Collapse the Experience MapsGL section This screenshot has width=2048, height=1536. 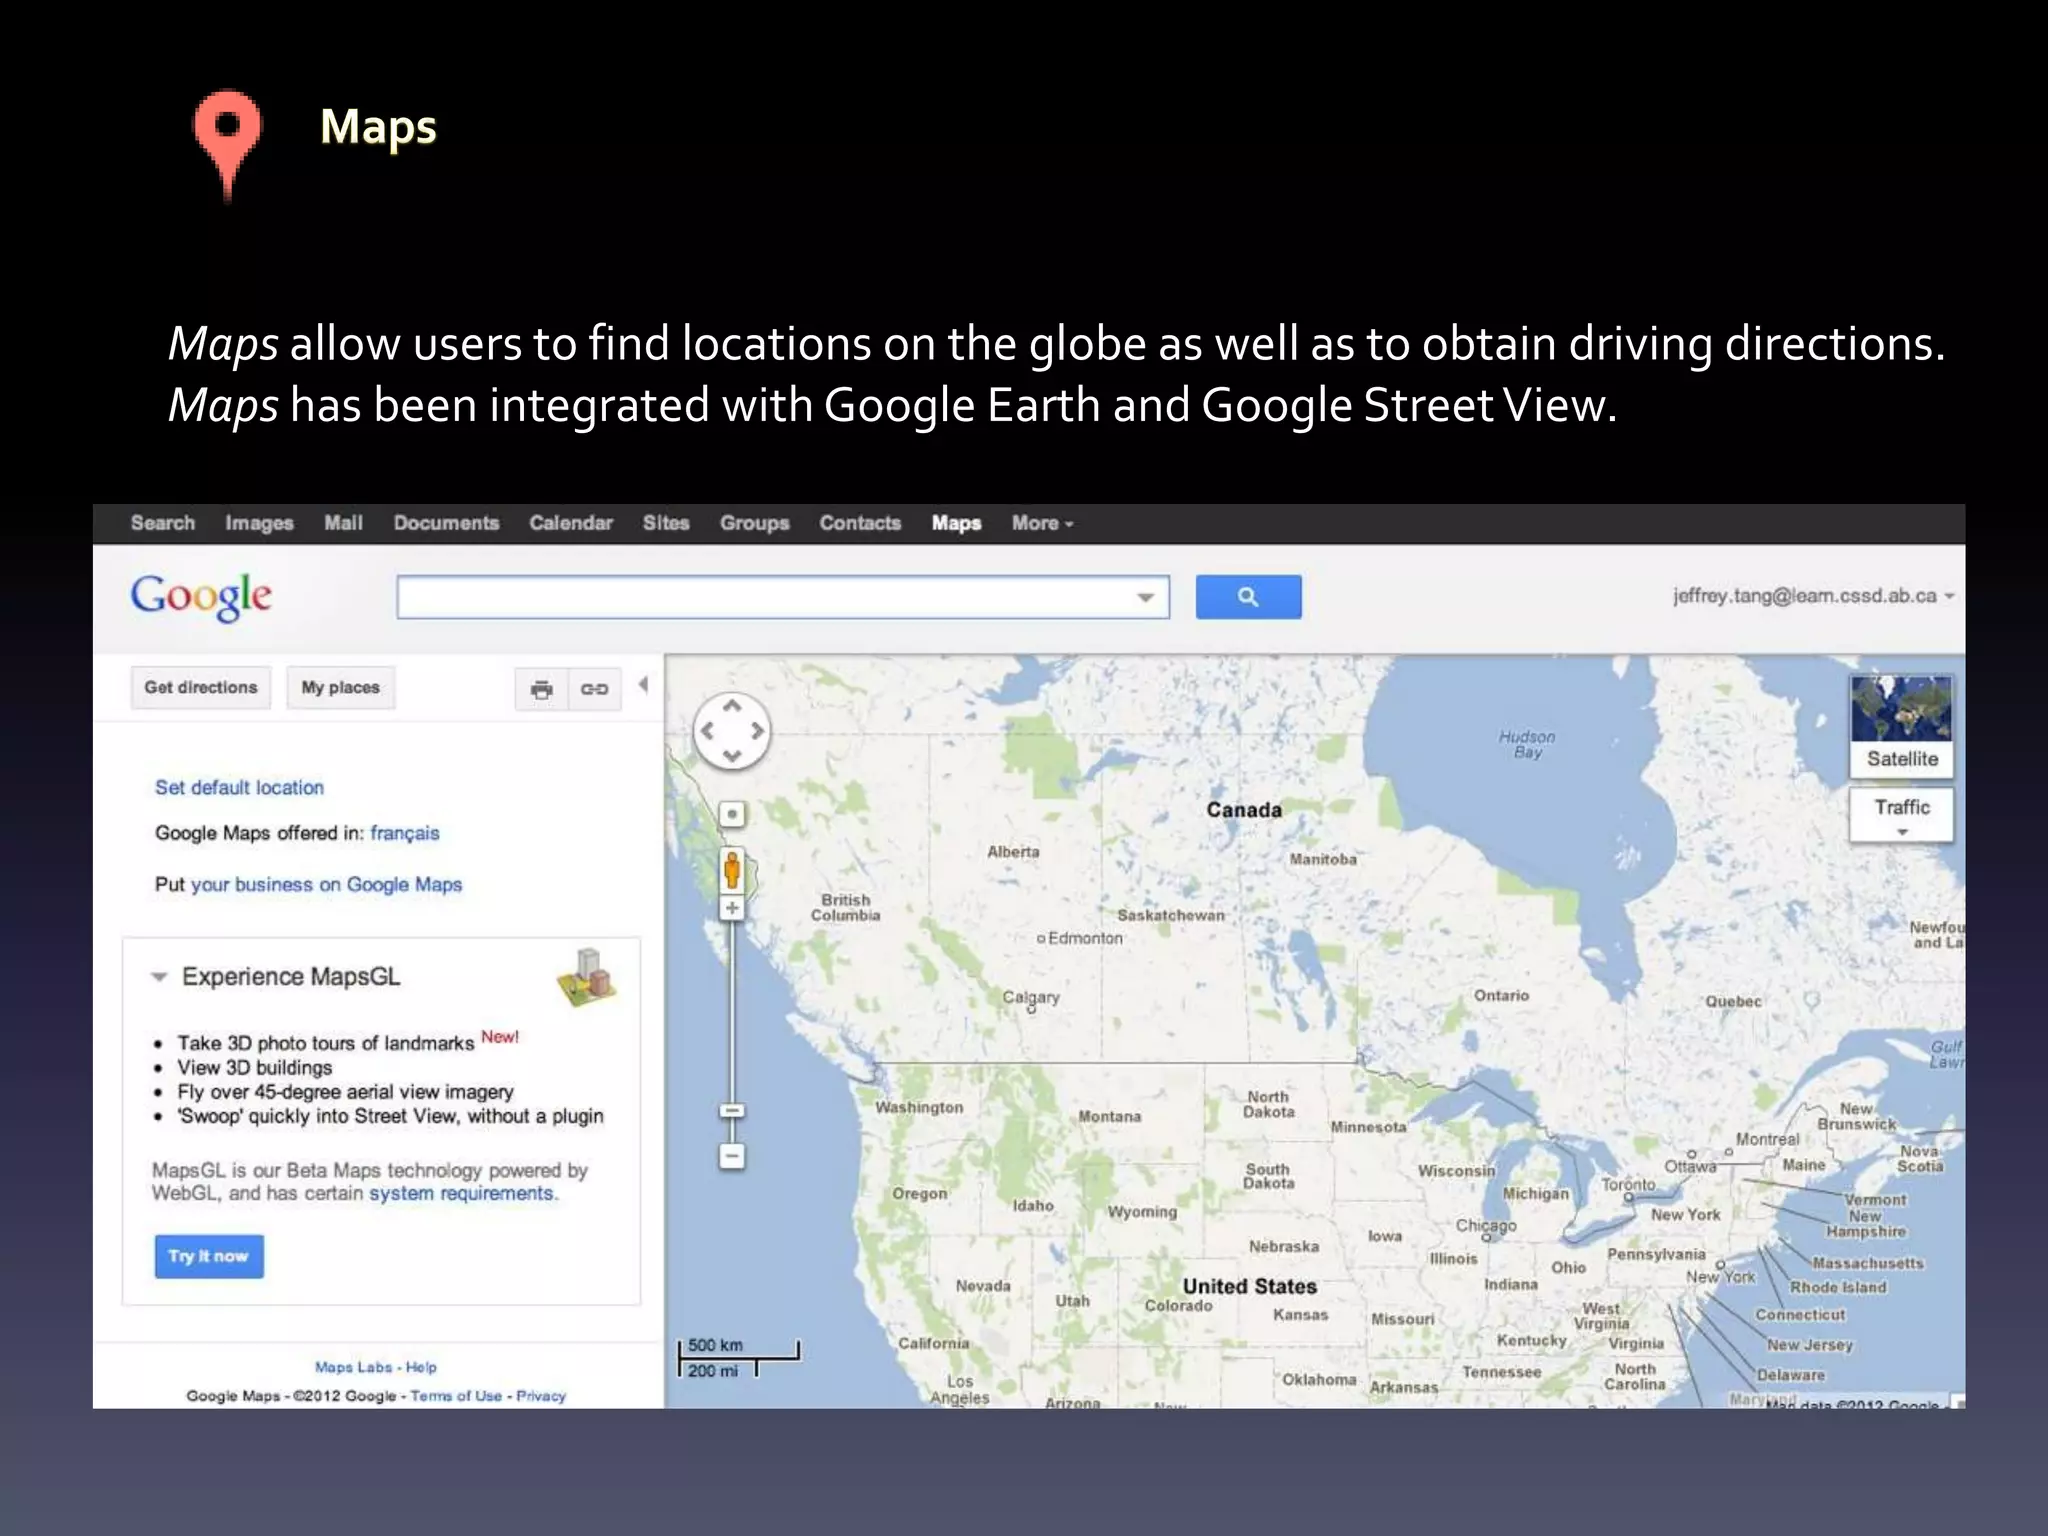pos(159,977)
